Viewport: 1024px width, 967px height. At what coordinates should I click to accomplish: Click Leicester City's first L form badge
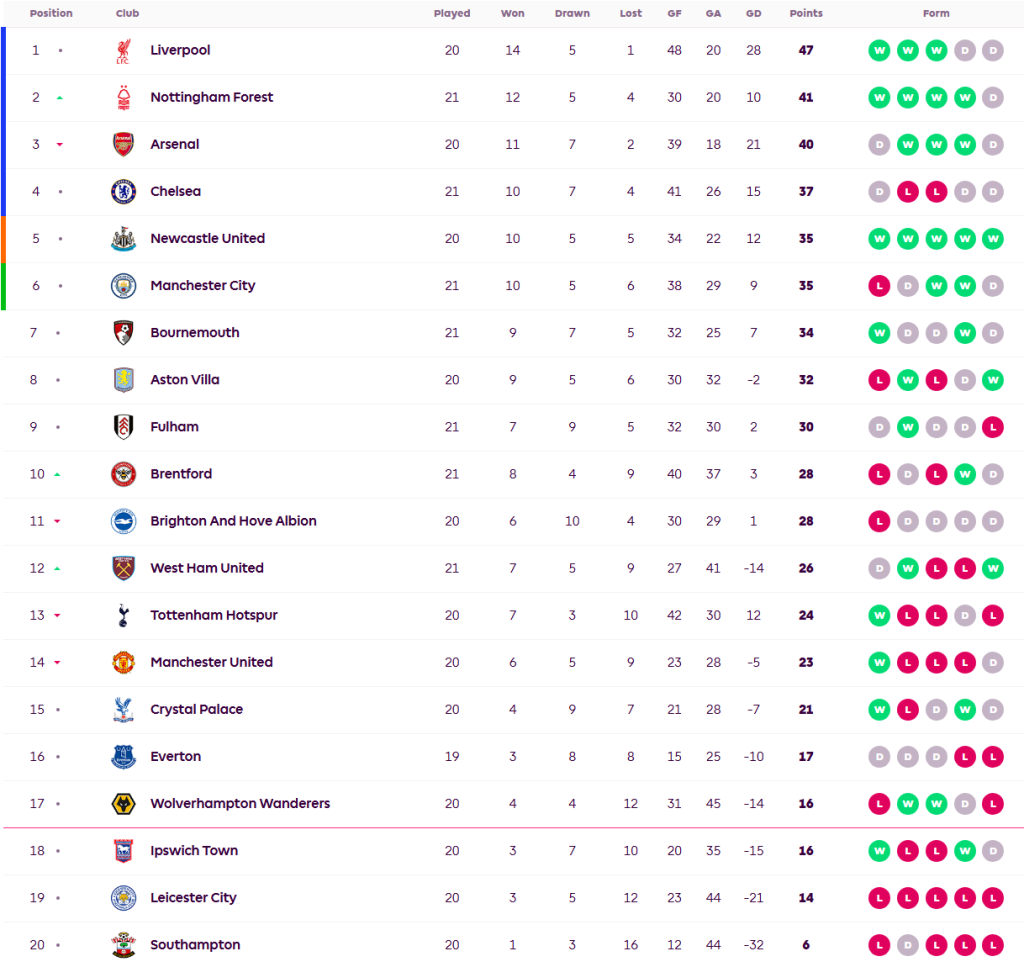879,898
